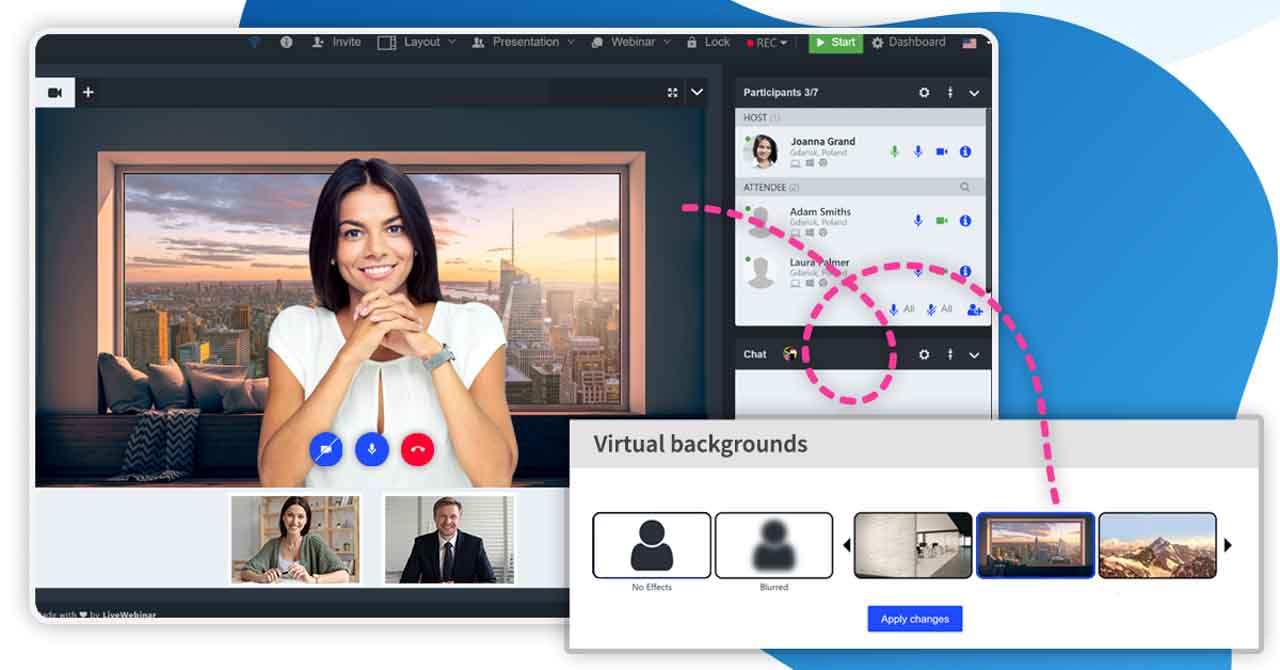Select the Blurred virtual background
Image resolution: width=1280 pixels, height=670 pixels.
tap(774, 545)
